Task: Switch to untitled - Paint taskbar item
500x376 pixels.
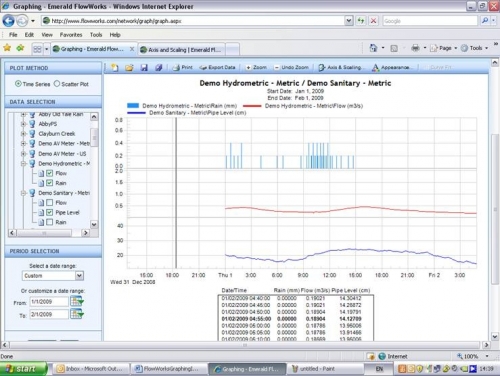Action: point(324,369)
